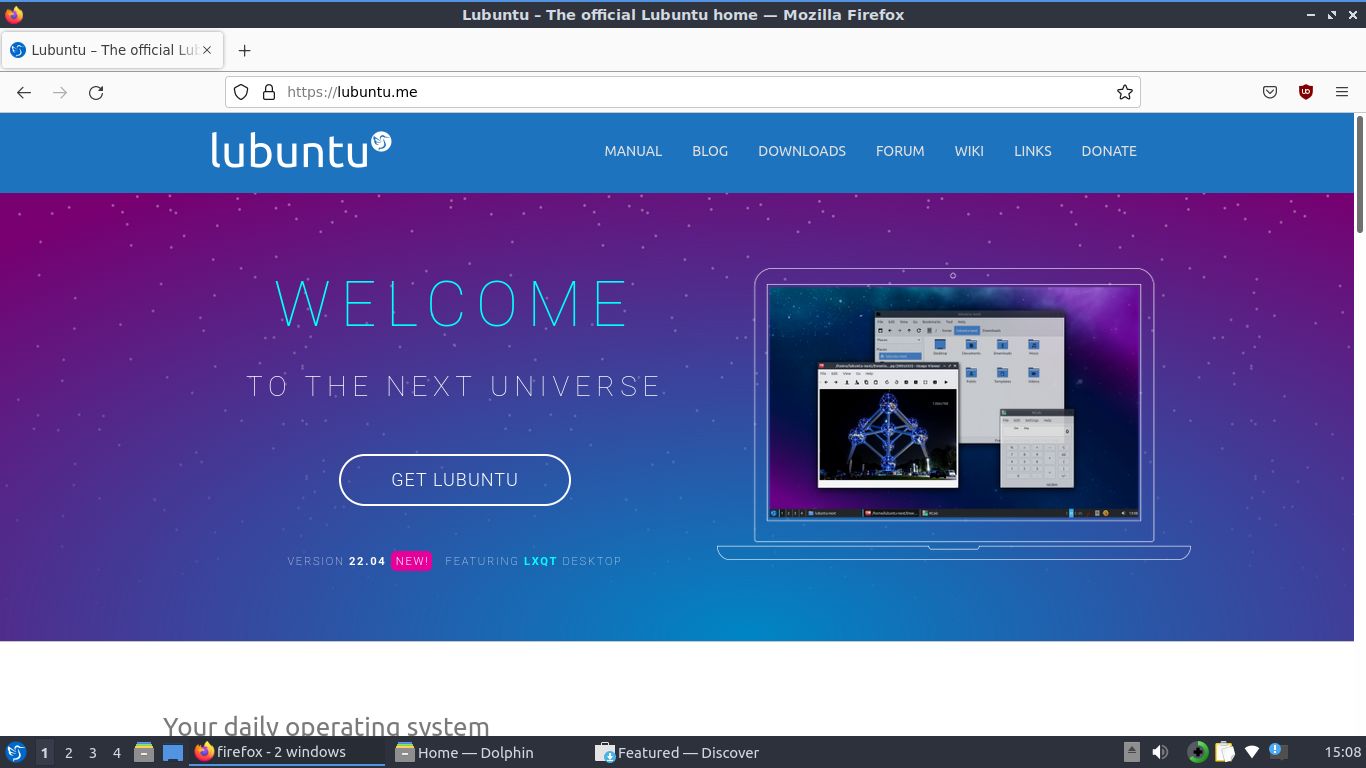Click the pink NEW! badge
The image size is (1366, 768).
point(412,561)
